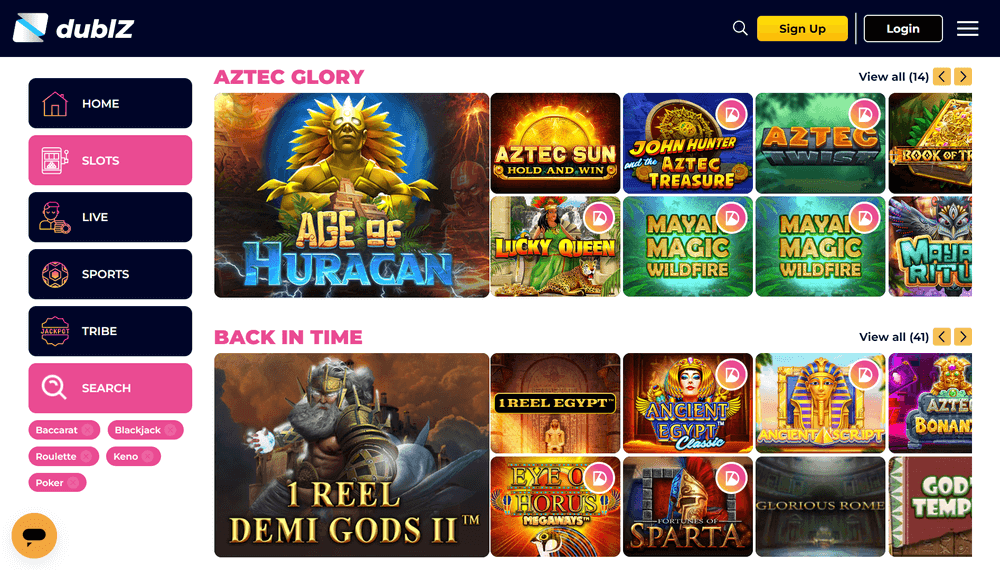The image size is (1000, 570).
Task: Show next Aztec Glory games arrow
Action: [x=963, y=77]
